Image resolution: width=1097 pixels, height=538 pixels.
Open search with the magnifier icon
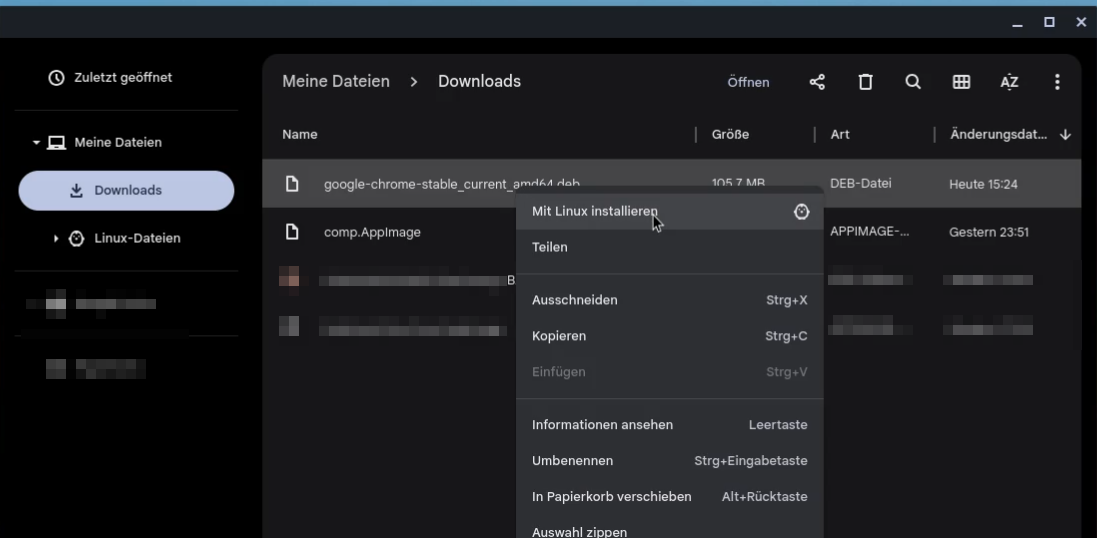pyautogui.click(x=913, y=83)
